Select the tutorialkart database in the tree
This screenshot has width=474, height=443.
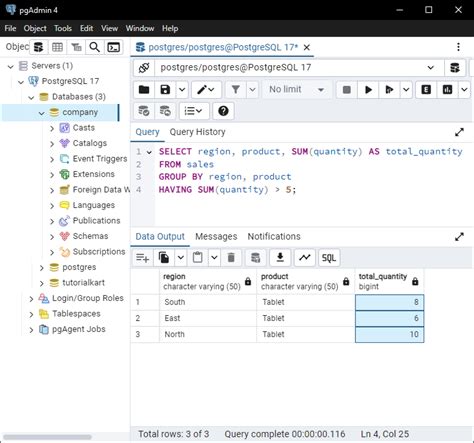(x=83, y=283)
